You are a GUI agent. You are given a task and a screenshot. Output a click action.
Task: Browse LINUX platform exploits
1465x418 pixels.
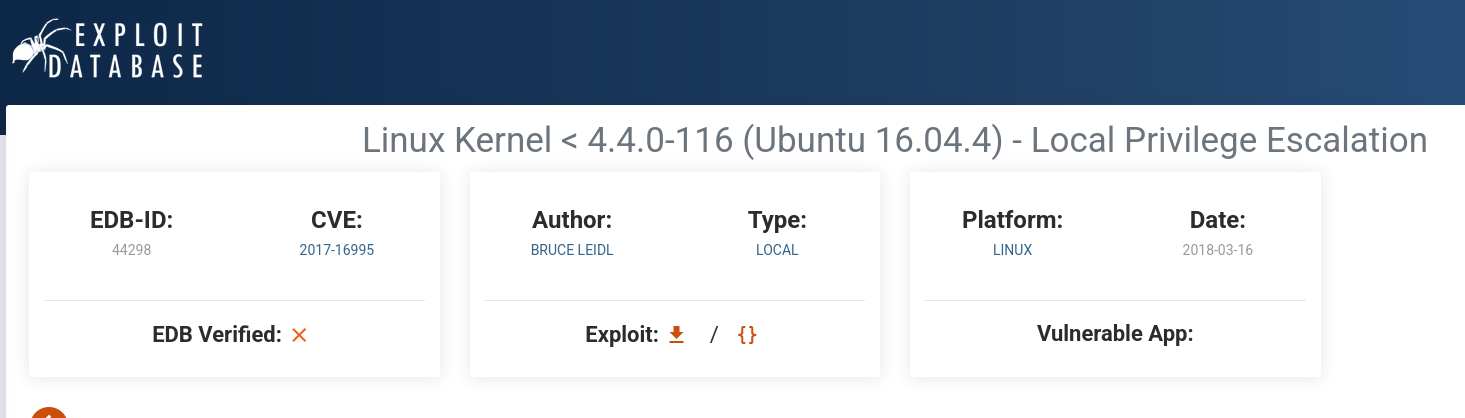tap(1012, 250)
